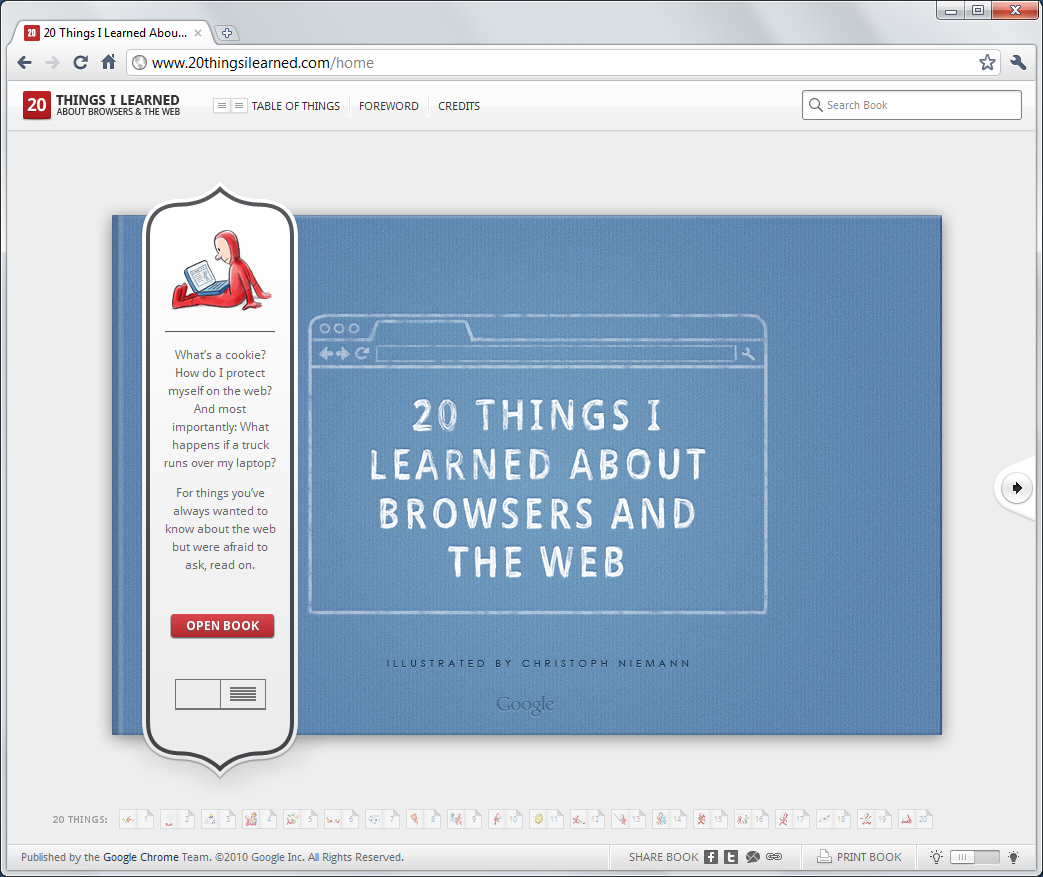Jump to thing 13 thumbnail
Image resolution: width=1043 pixels, height=877 pixels.
[x=629, y=819]
